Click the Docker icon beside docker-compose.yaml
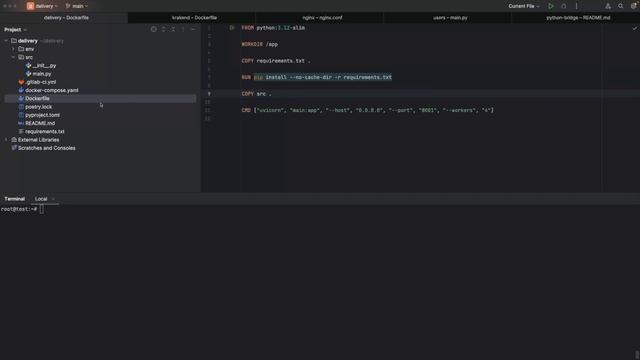 (x=21, y=90)
